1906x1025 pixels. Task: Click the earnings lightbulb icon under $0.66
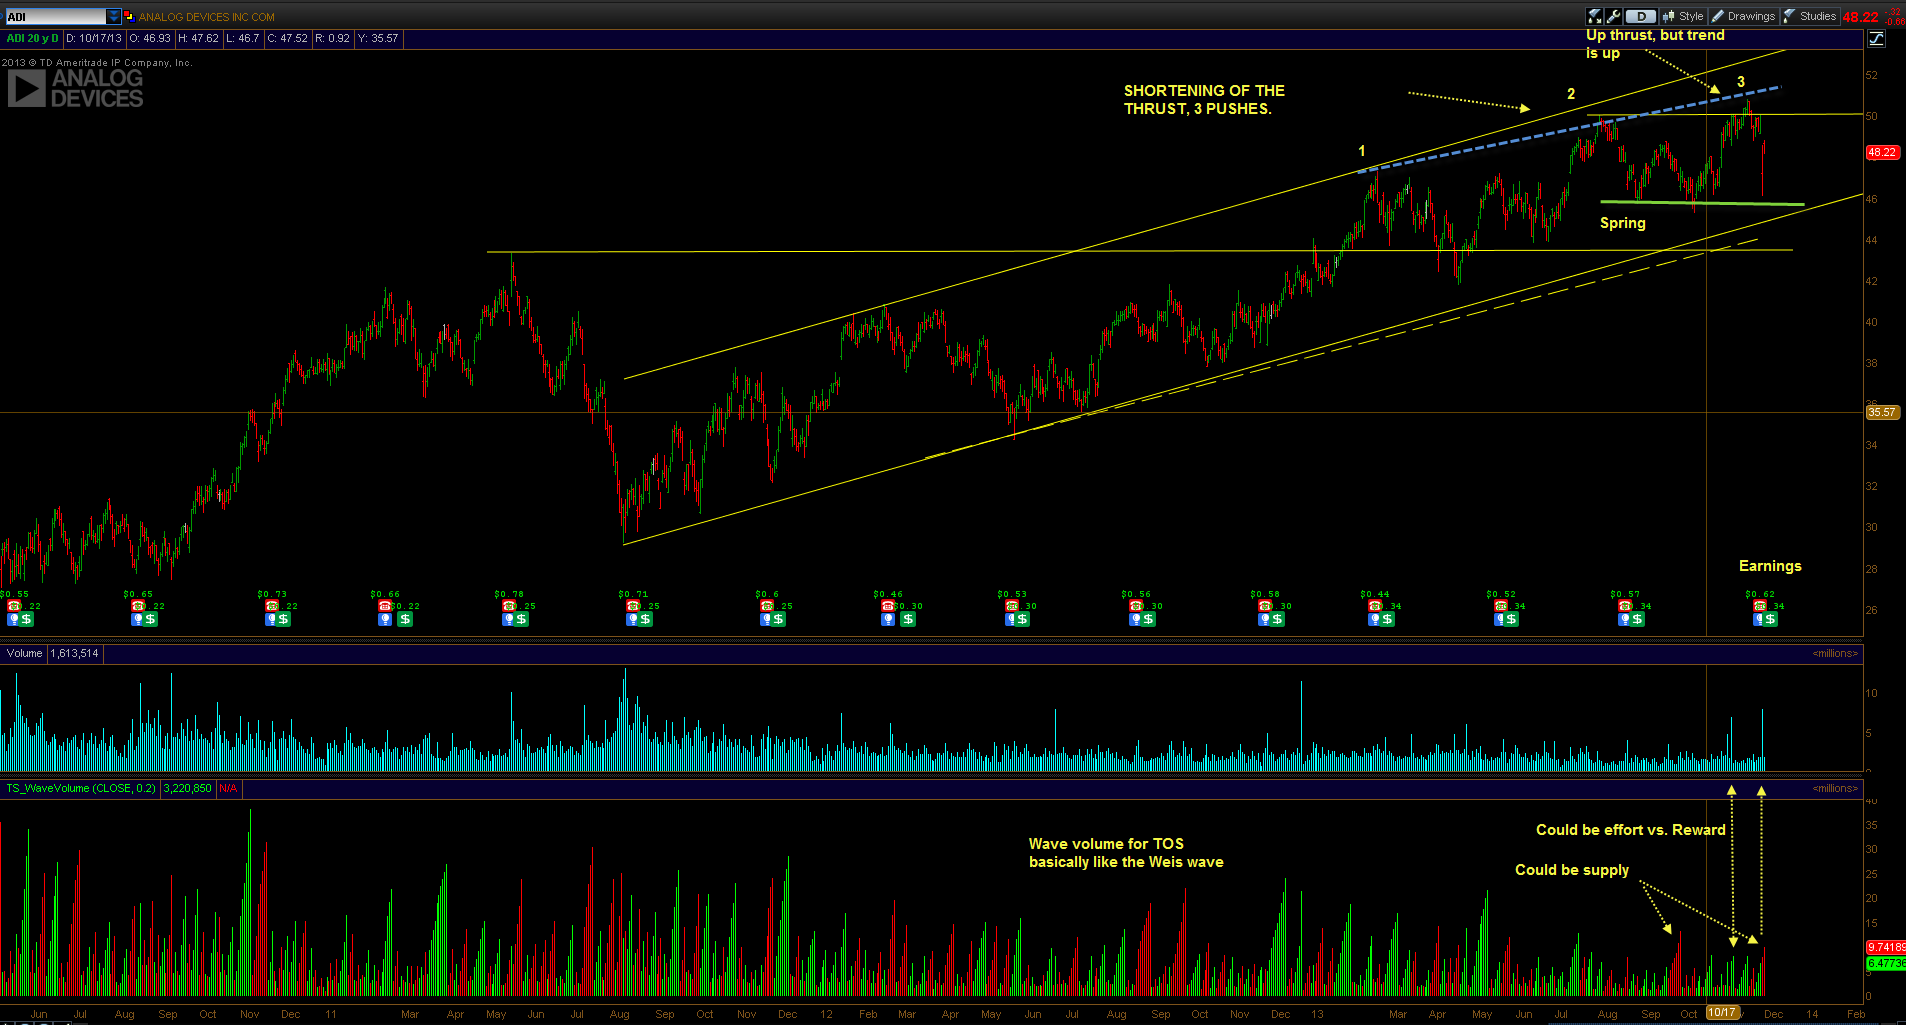[x=385, y=619]
